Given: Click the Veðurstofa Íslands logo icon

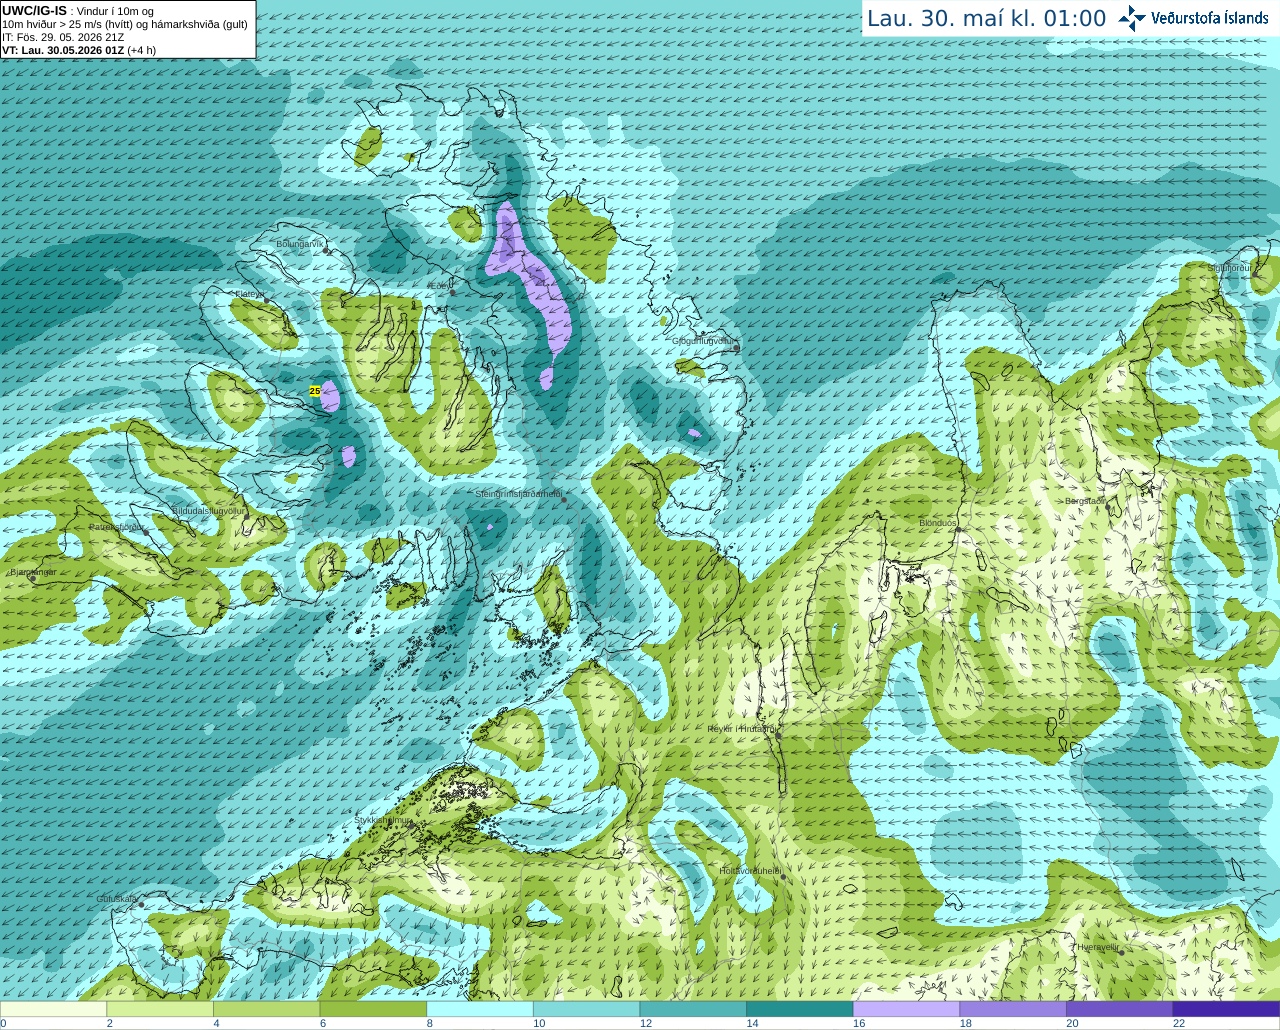Looking at the screenshot, I should [1131, 18].
